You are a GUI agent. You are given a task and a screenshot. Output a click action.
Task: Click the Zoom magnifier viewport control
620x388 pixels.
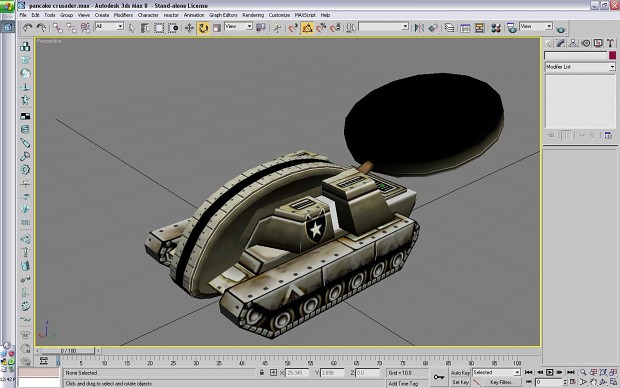583,372
